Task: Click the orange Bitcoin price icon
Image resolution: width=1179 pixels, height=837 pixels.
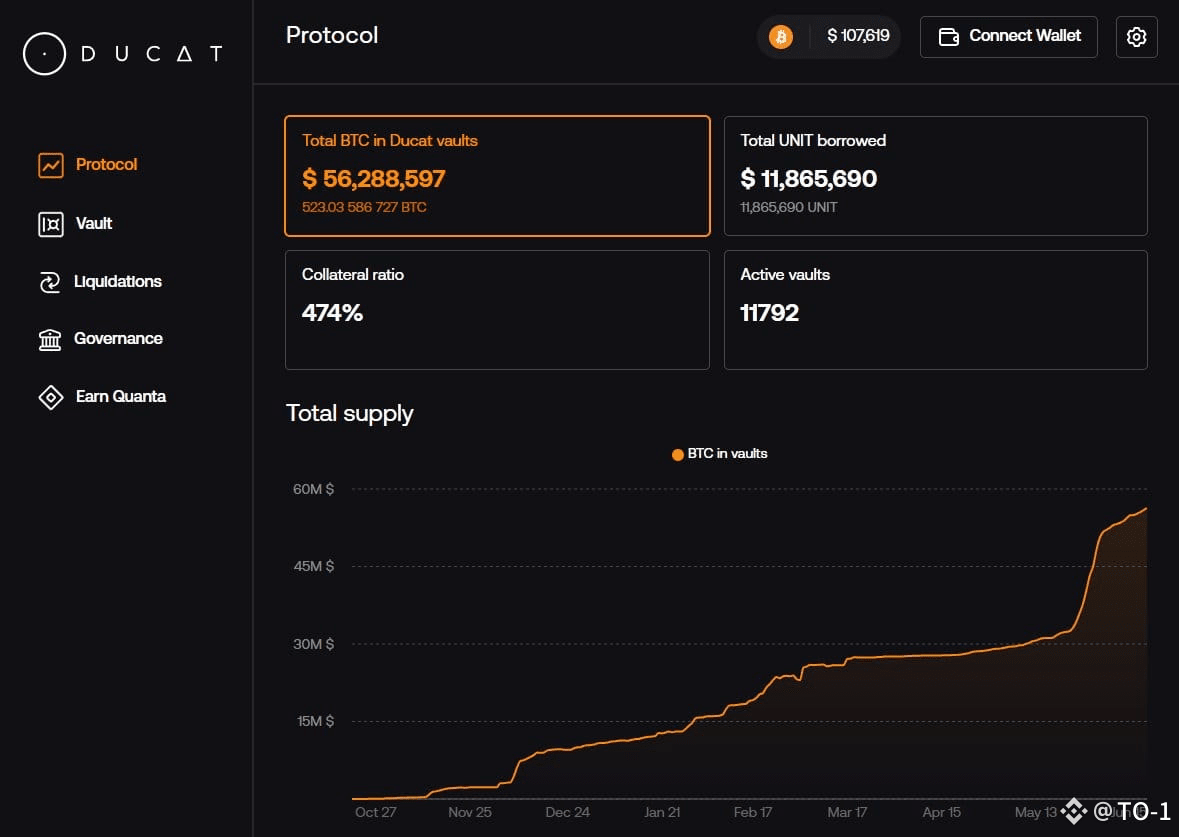Action: click(780, 36)
